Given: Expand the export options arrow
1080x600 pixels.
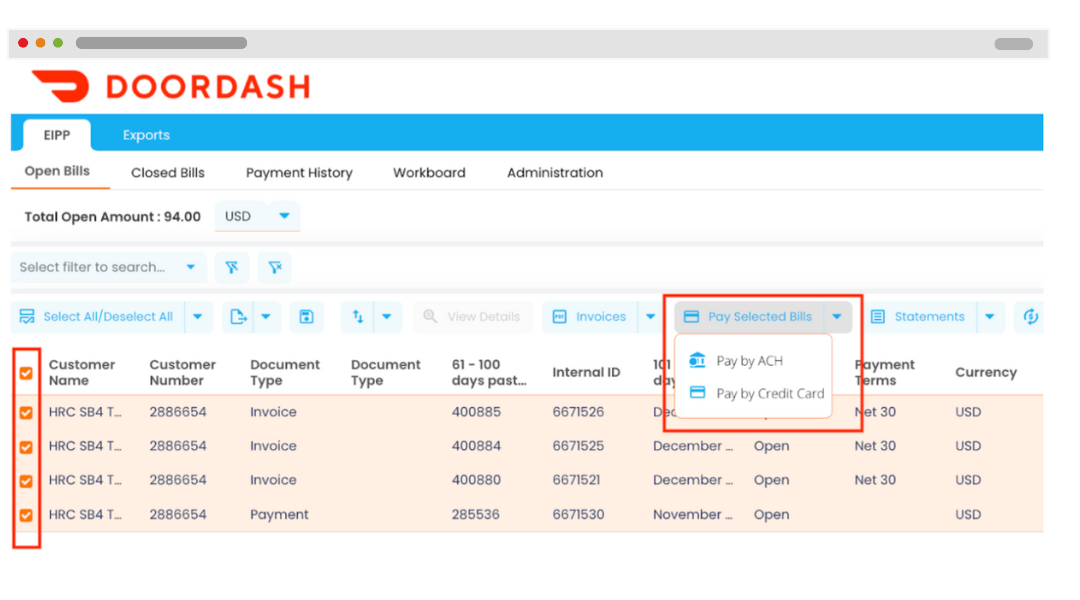Looking at the screenshot, I should click(x=267, y=317).
